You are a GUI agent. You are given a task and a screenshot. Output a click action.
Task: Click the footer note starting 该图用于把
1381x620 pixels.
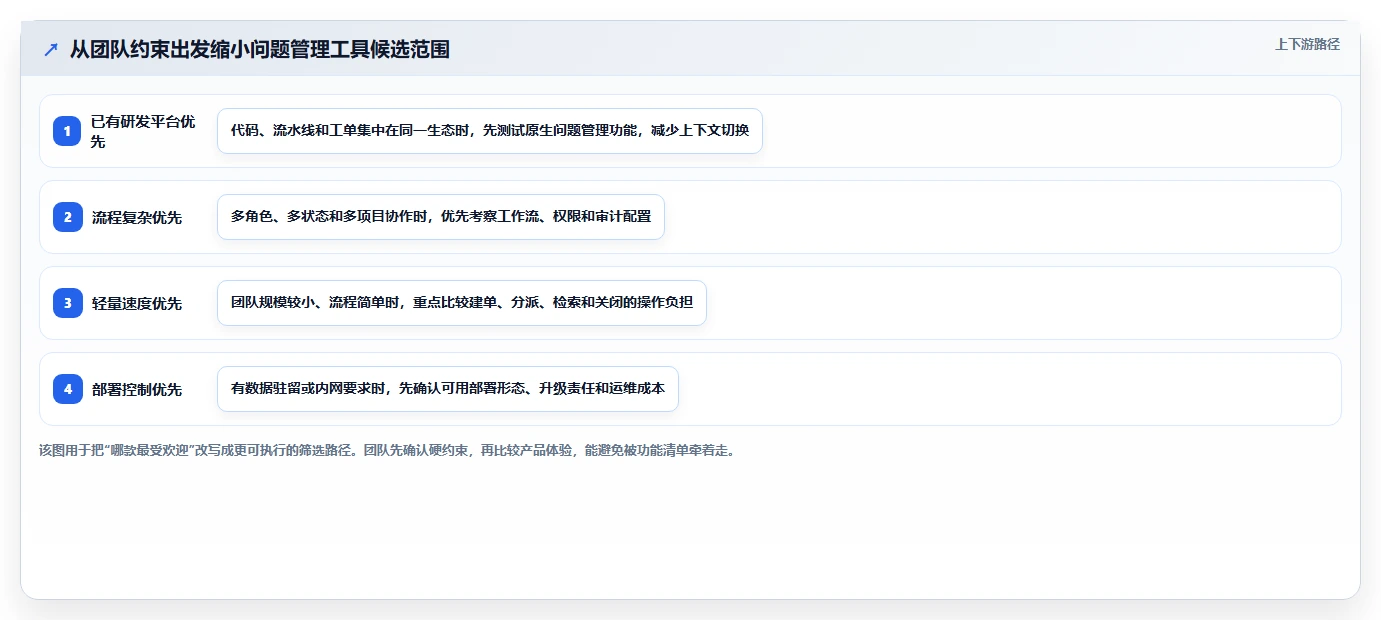click(x=388, y=451)
